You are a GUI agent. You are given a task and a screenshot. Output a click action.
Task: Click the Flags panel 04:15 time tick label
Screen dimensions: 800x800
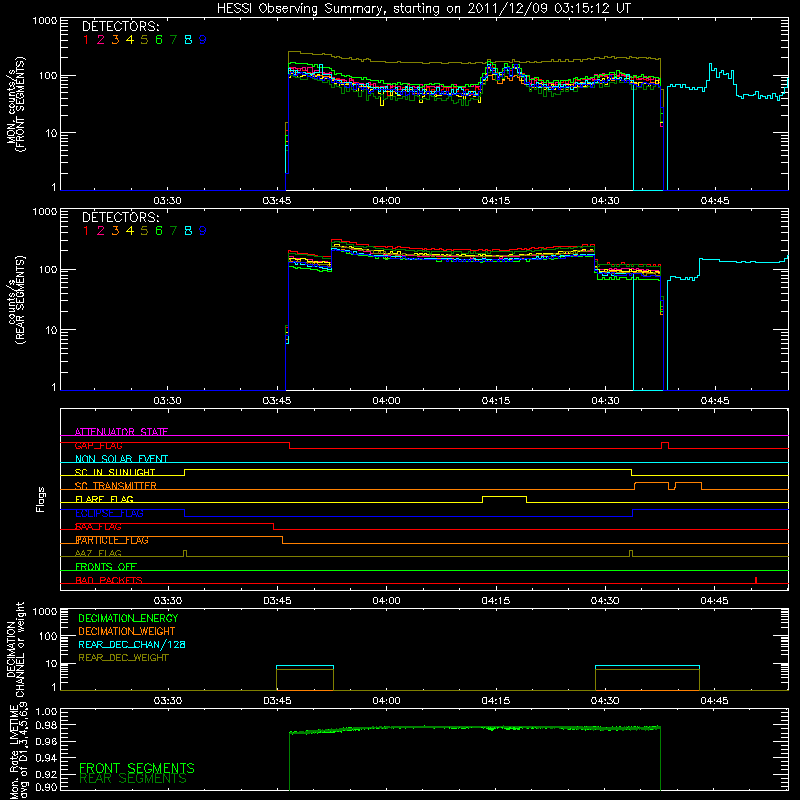coord(495,601)
